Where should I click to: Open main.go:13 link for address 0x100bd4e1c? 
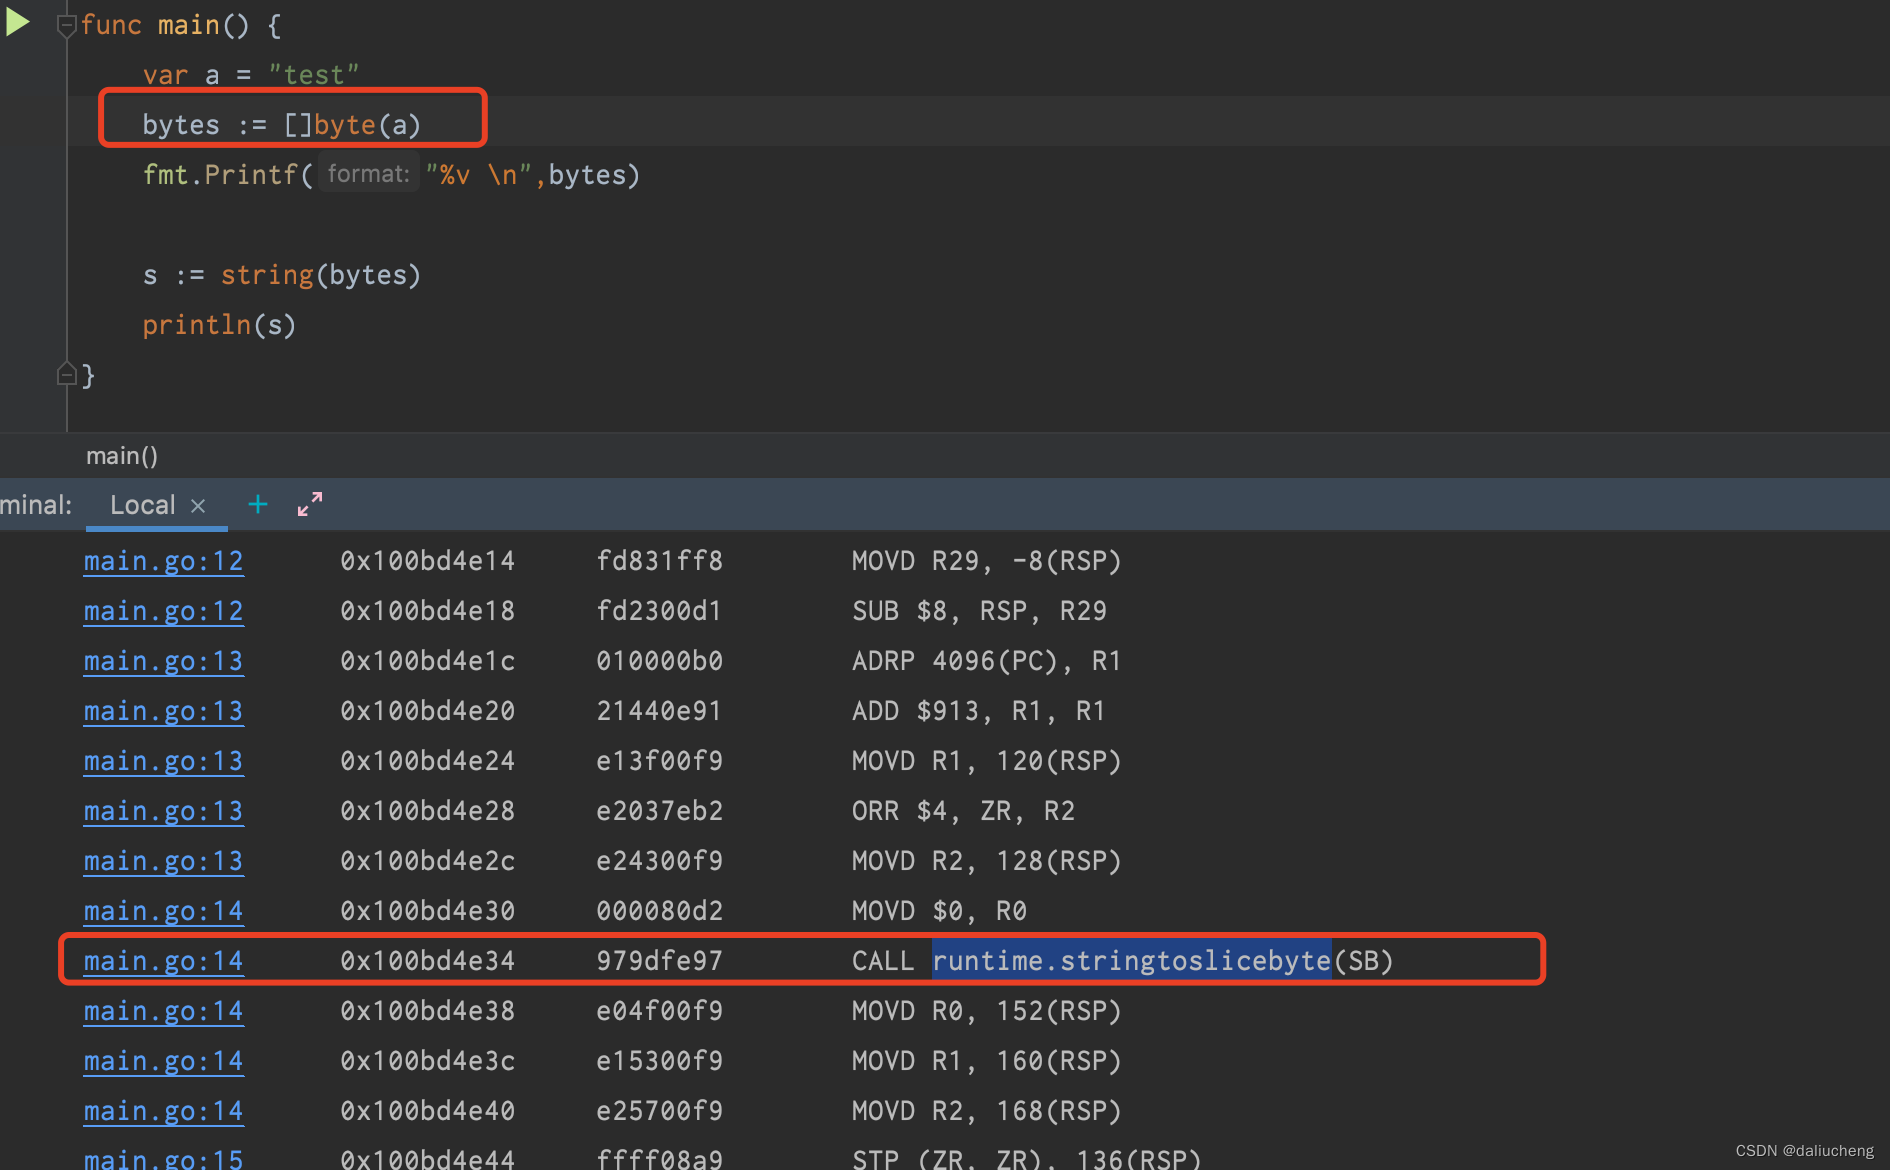coord(164,661)
